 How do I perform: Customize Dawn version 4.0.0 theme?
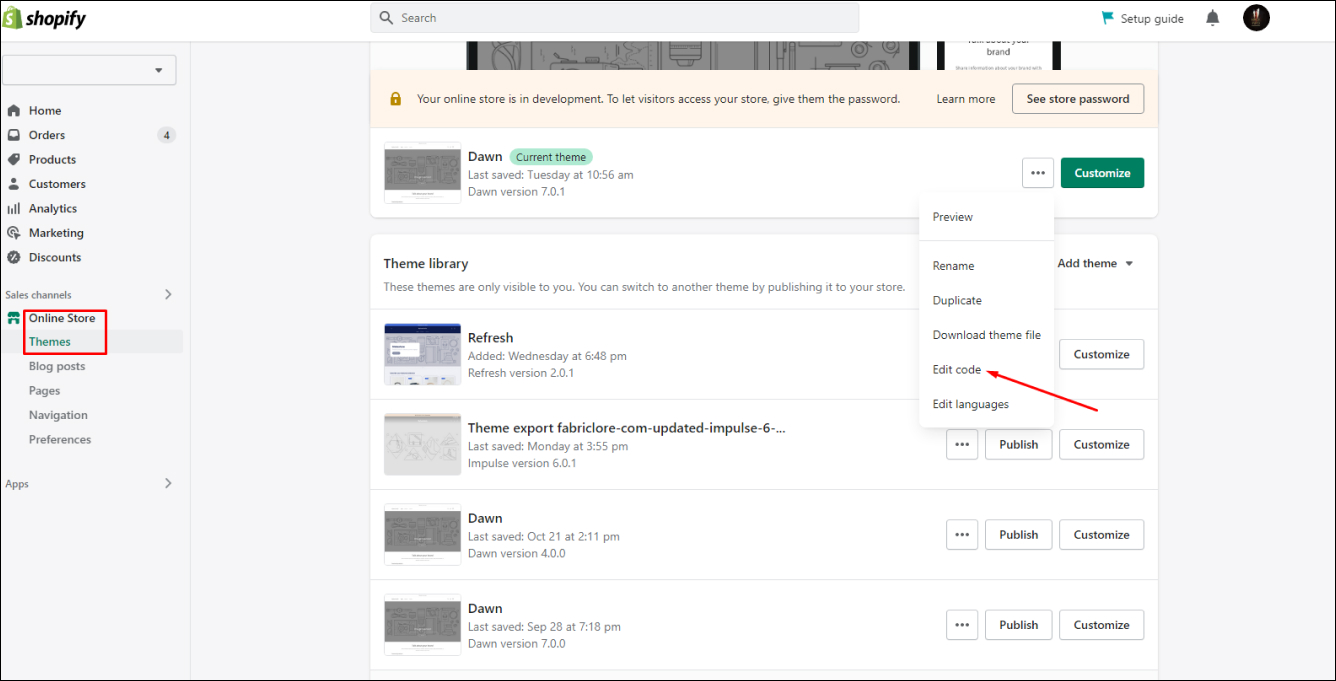1101,535
